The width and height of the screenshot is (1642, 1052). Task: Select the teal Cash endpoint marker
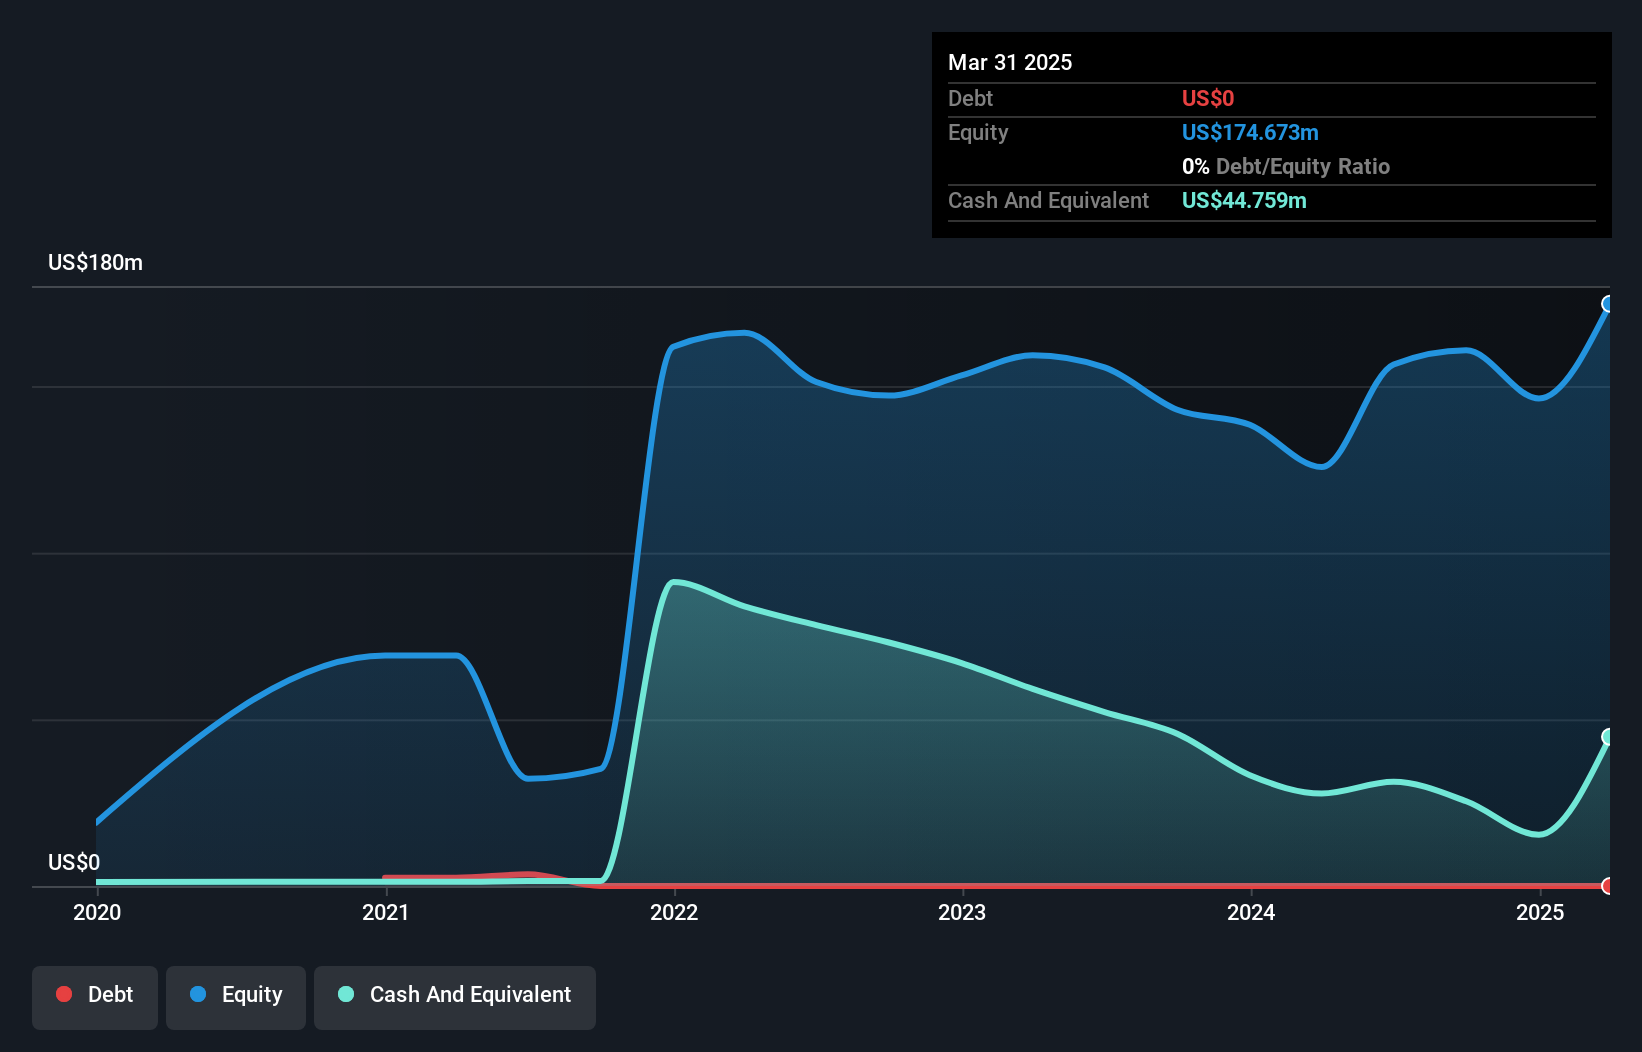[1608, 737]
